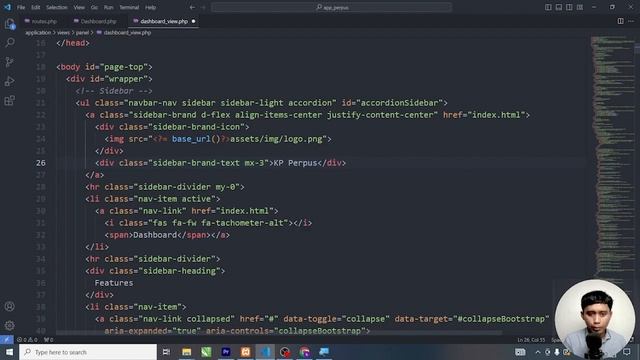Image resolution: width=640 pixels, height=360 pixels.
Task: Select the dashboard_view.php tab
Action: click(x=164, y=21)
